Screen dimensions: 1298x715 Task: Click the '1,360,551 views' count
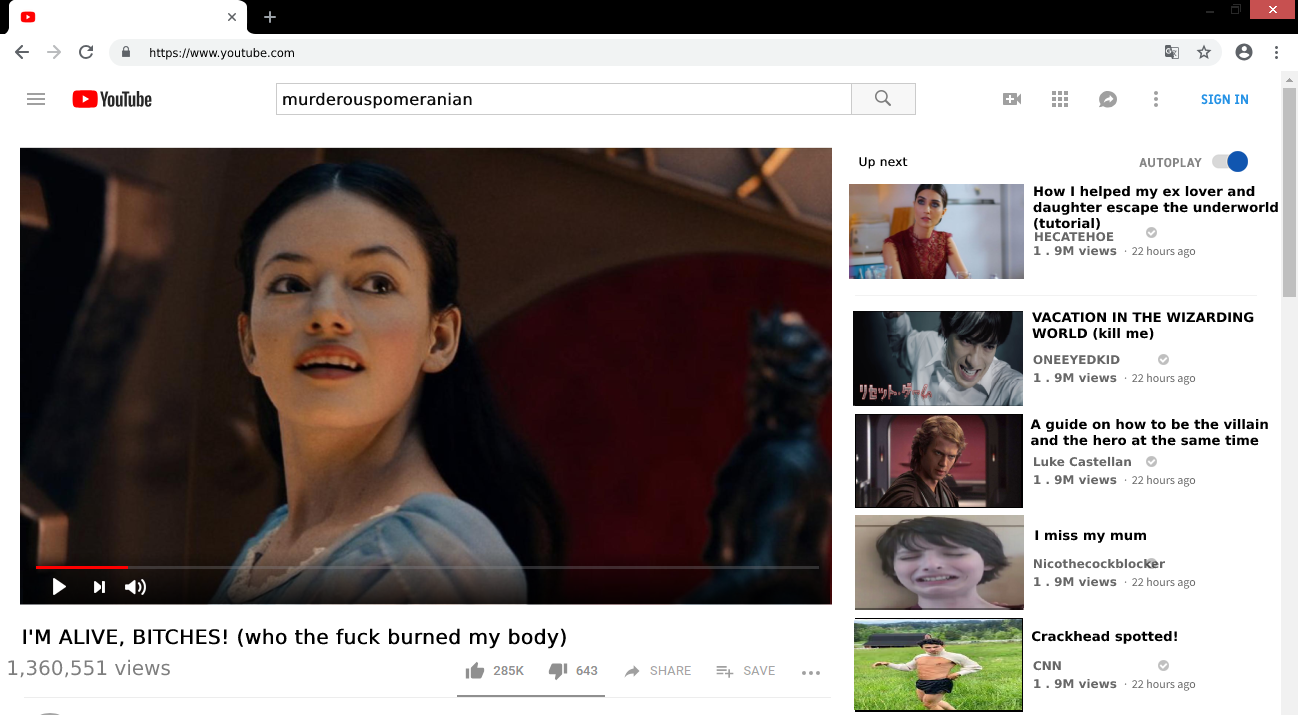click(x=89, y=669)
